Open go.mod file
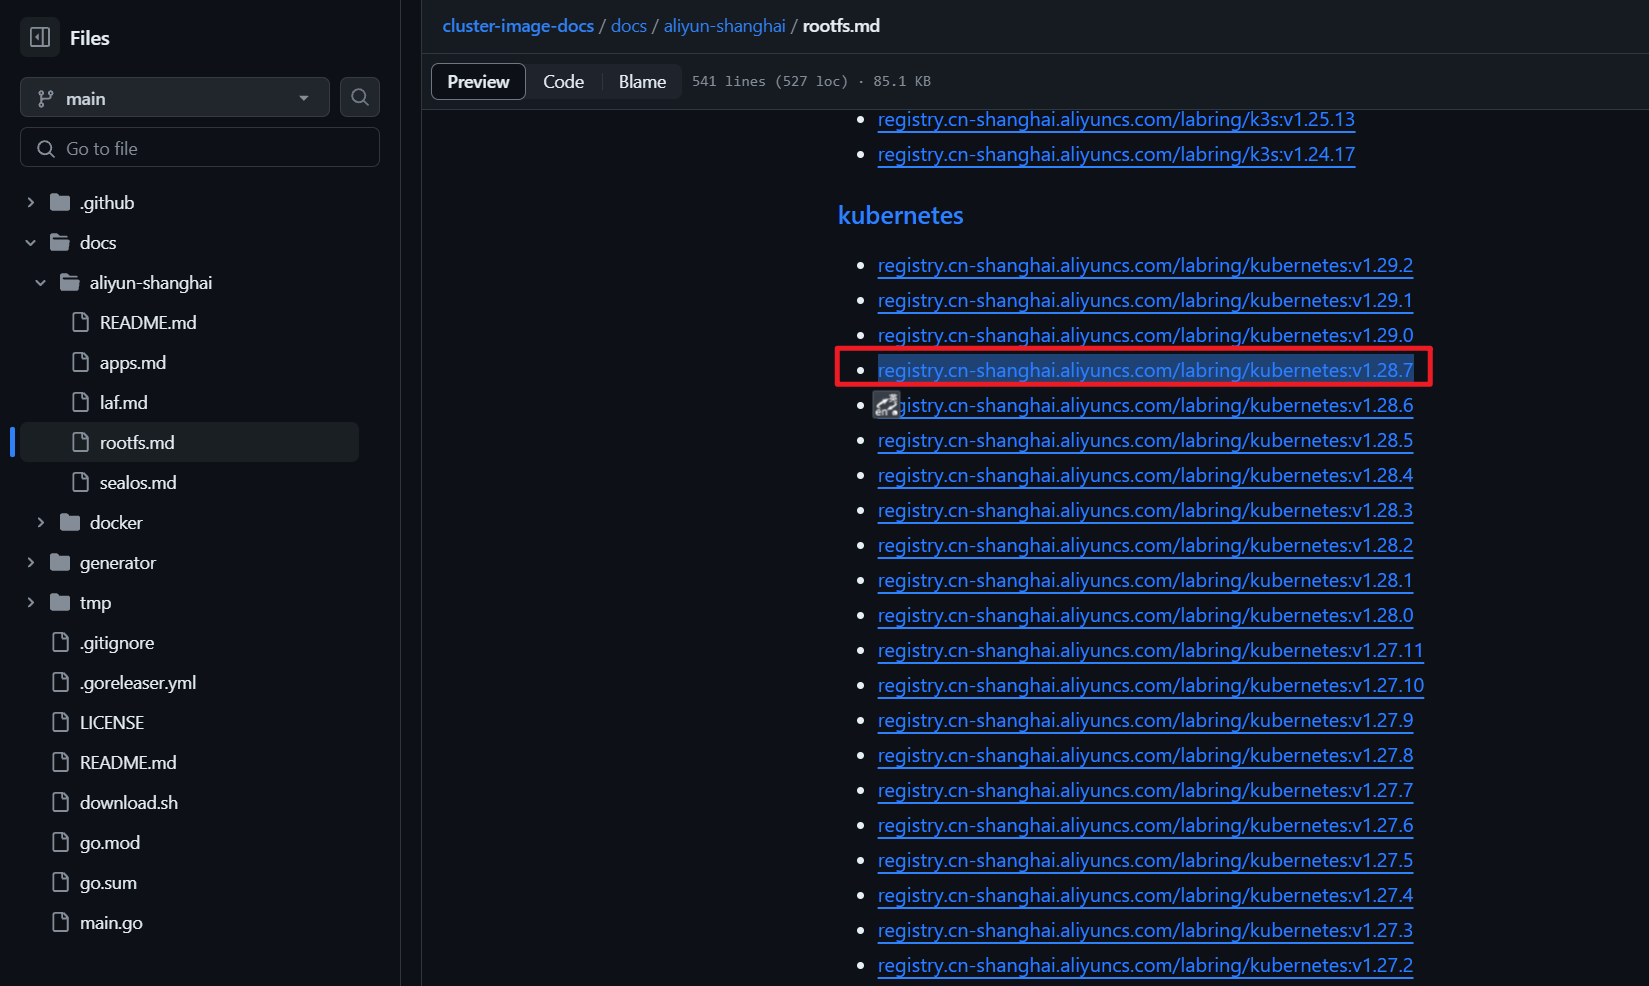This screenshot has width=1649, height=986. tap(110, 843)
